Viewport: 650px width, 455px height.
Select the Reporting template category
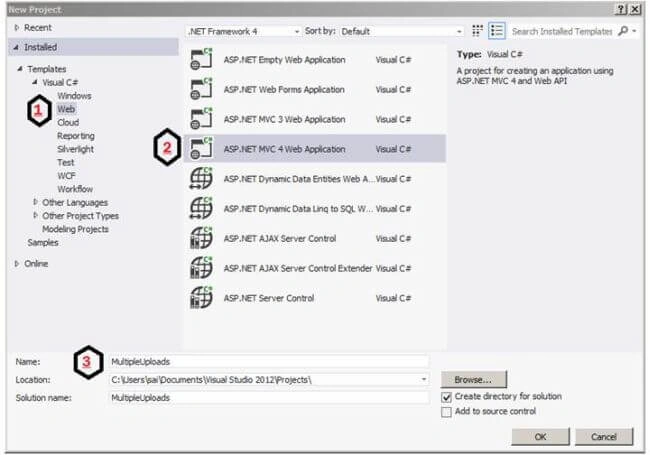pyautogui.click(x=76, y=136)
